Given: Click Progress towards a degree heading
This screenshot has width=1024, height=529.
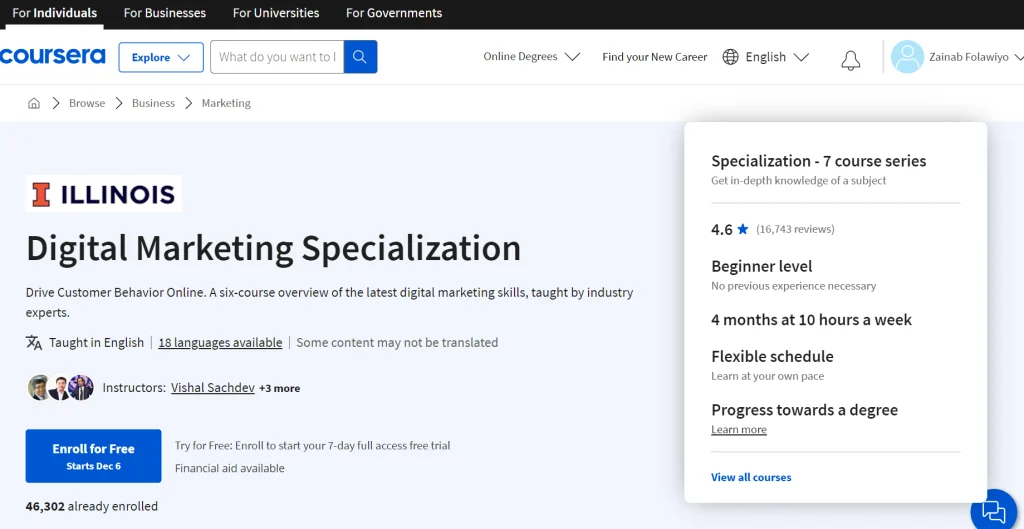Looking at the screenshot, I should click(805, 410).
